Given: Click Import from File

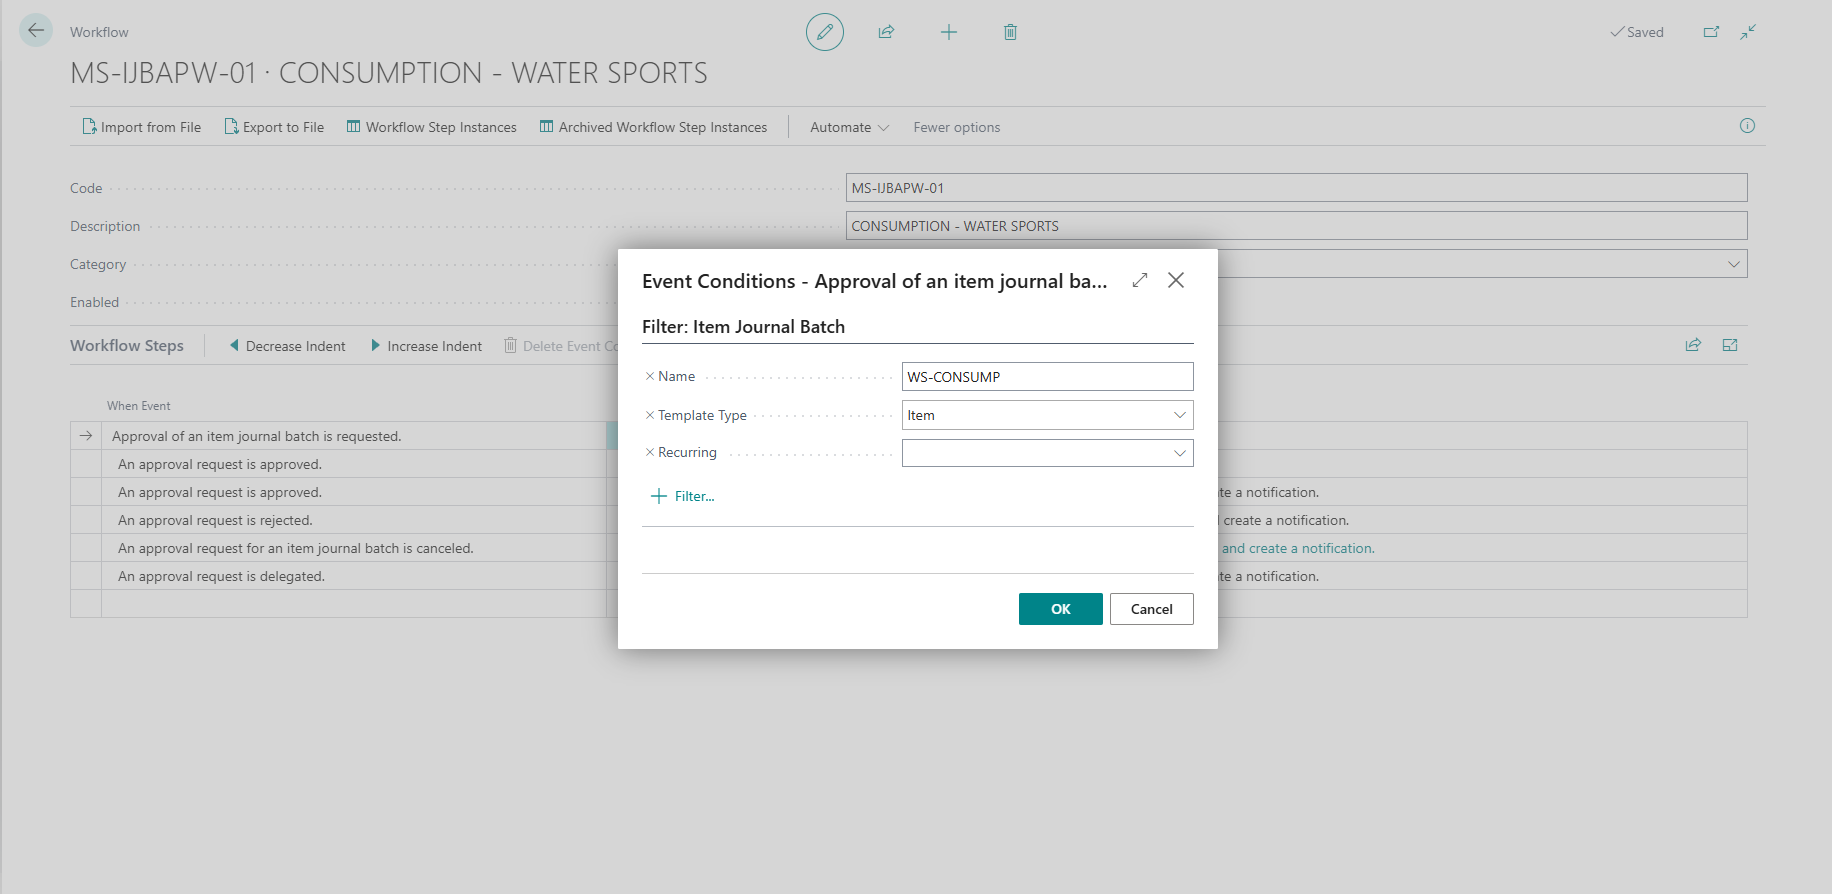Looking at the screenshot, I should (141, 127).
